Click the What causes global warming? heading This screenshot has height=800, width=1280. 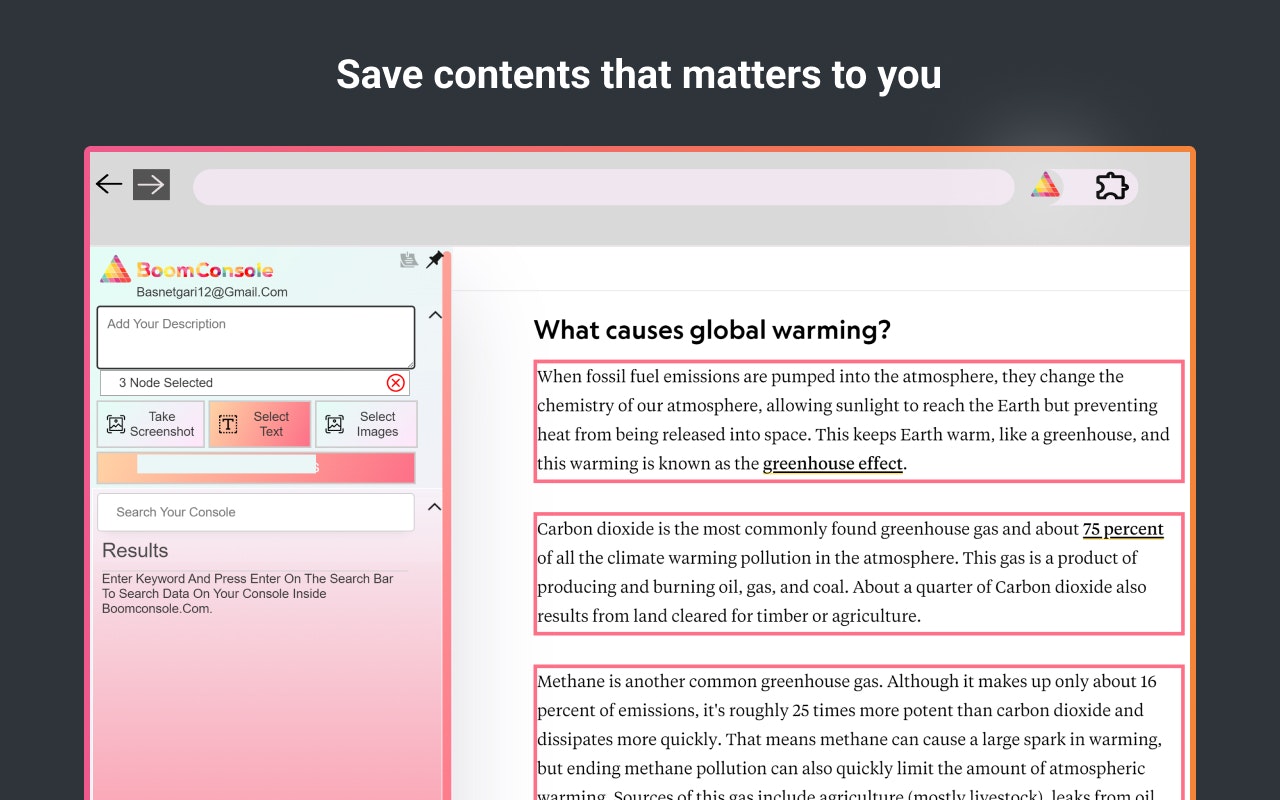(712, 330)
